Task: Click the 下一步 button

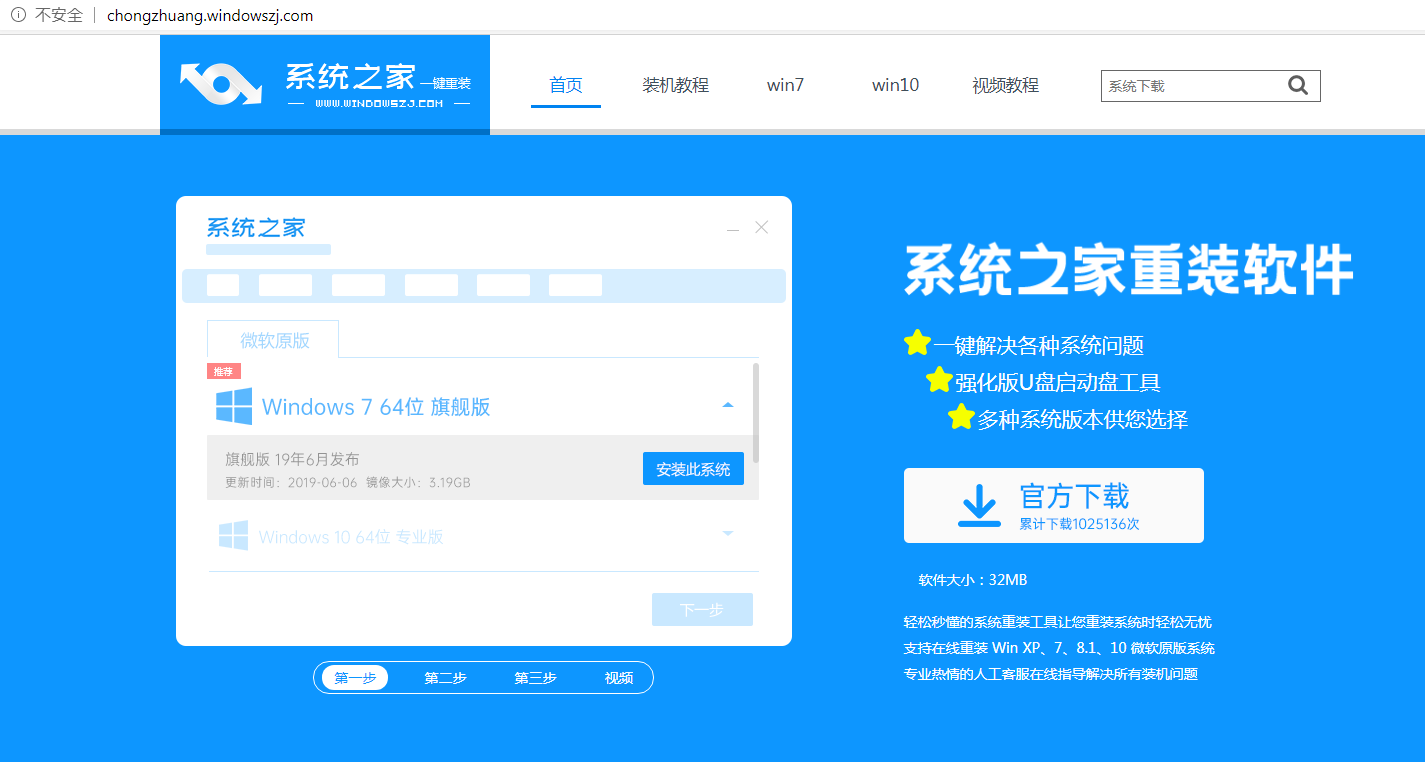Action: click(702, 609)
